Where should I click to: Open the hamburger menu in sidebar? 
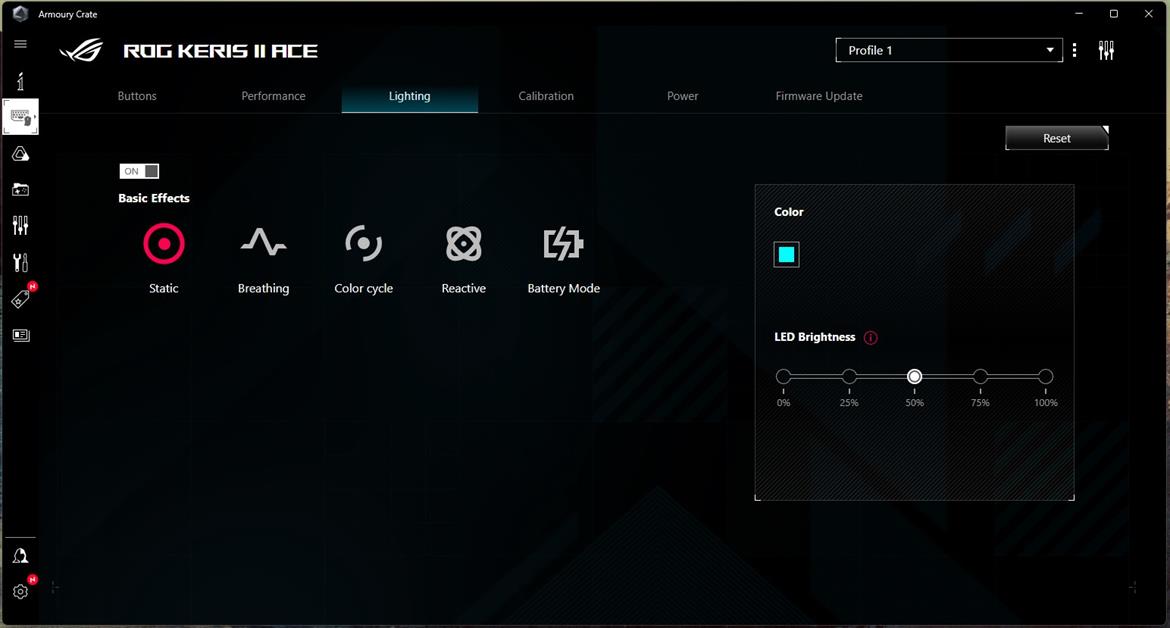click(x=20, y=44)
